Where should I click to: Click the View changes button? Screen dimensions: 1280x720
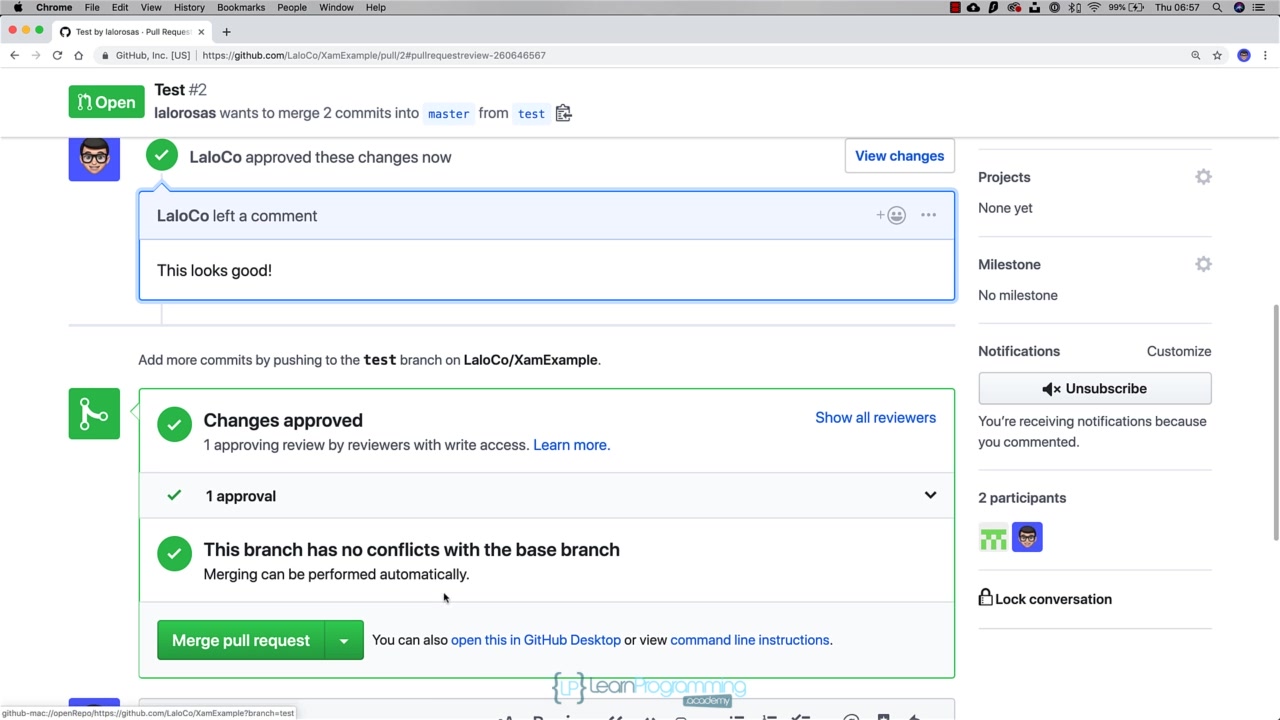(899, 156)
